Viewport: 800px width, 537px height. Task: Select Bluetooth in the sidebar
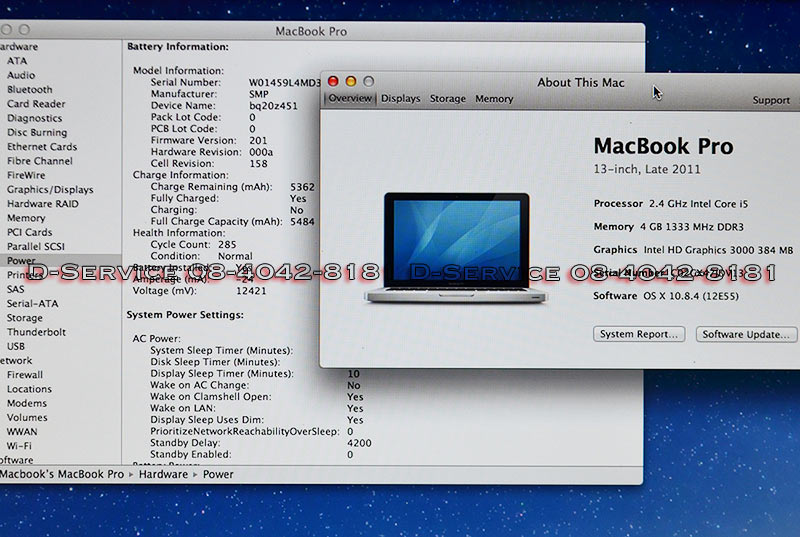[x=30, y=89]
